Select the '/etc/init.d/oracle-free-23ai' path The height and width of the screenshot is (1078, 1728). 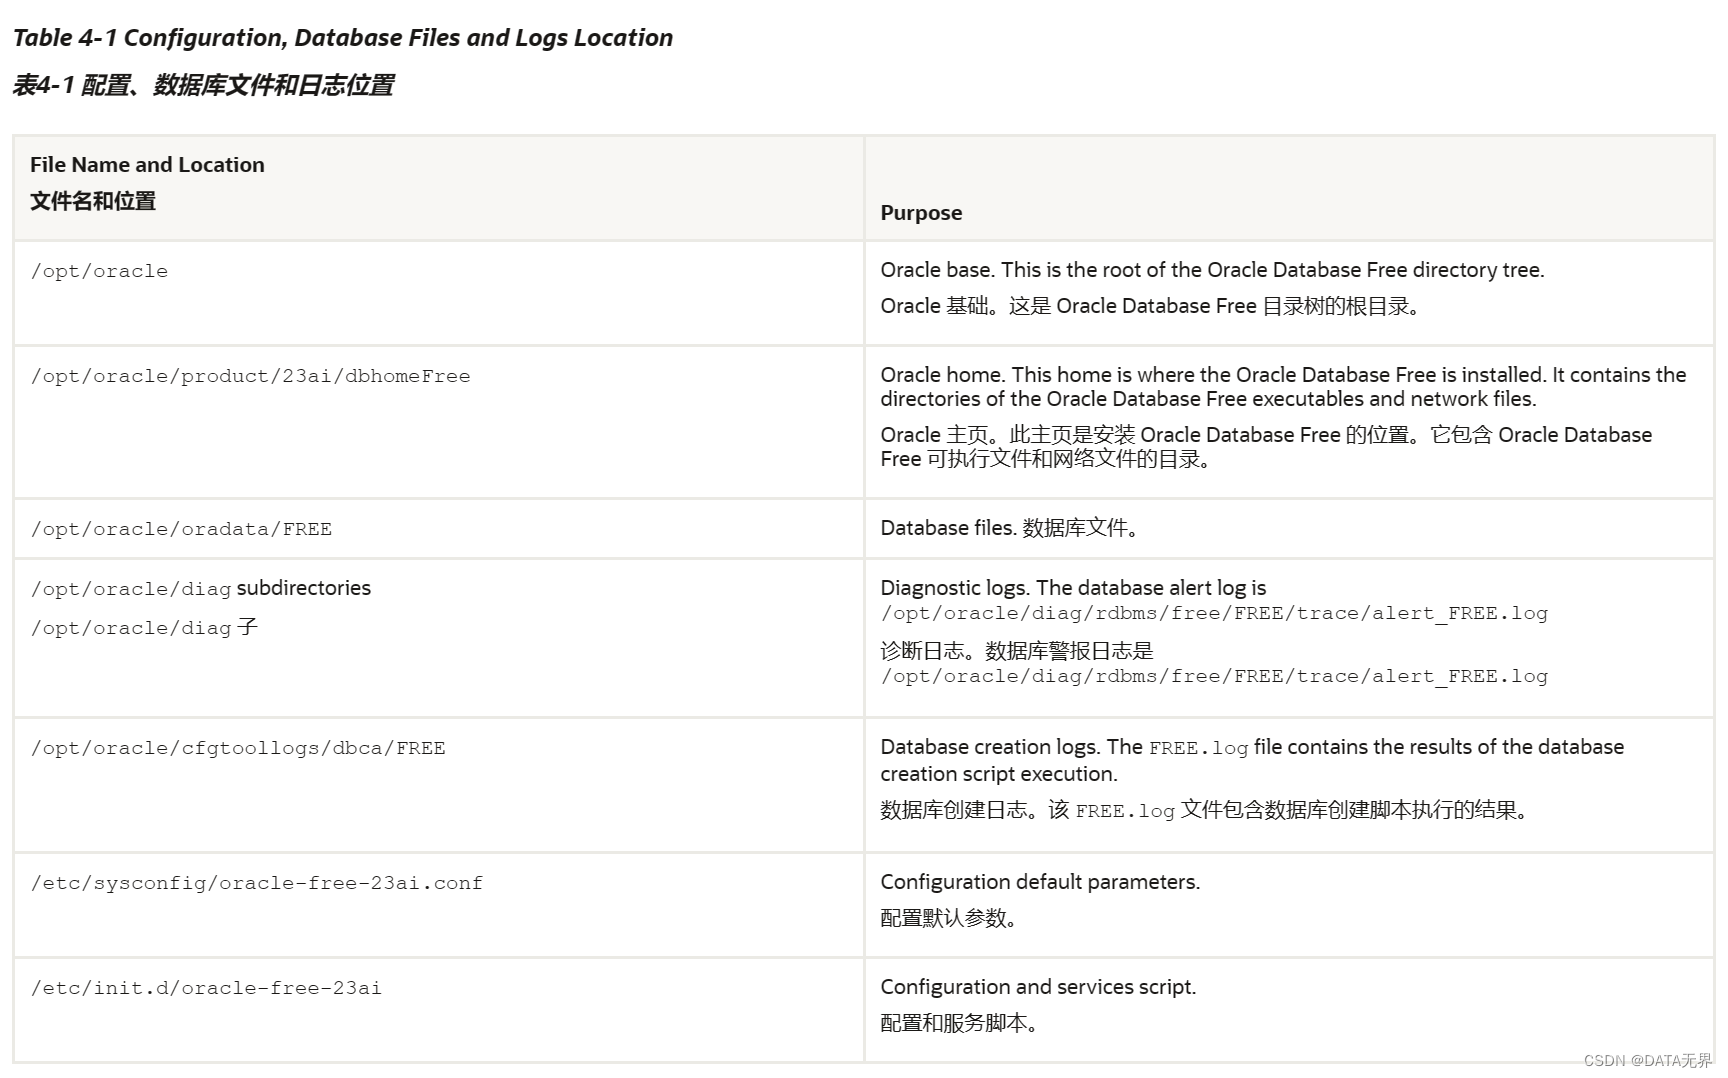click(206, 988)
